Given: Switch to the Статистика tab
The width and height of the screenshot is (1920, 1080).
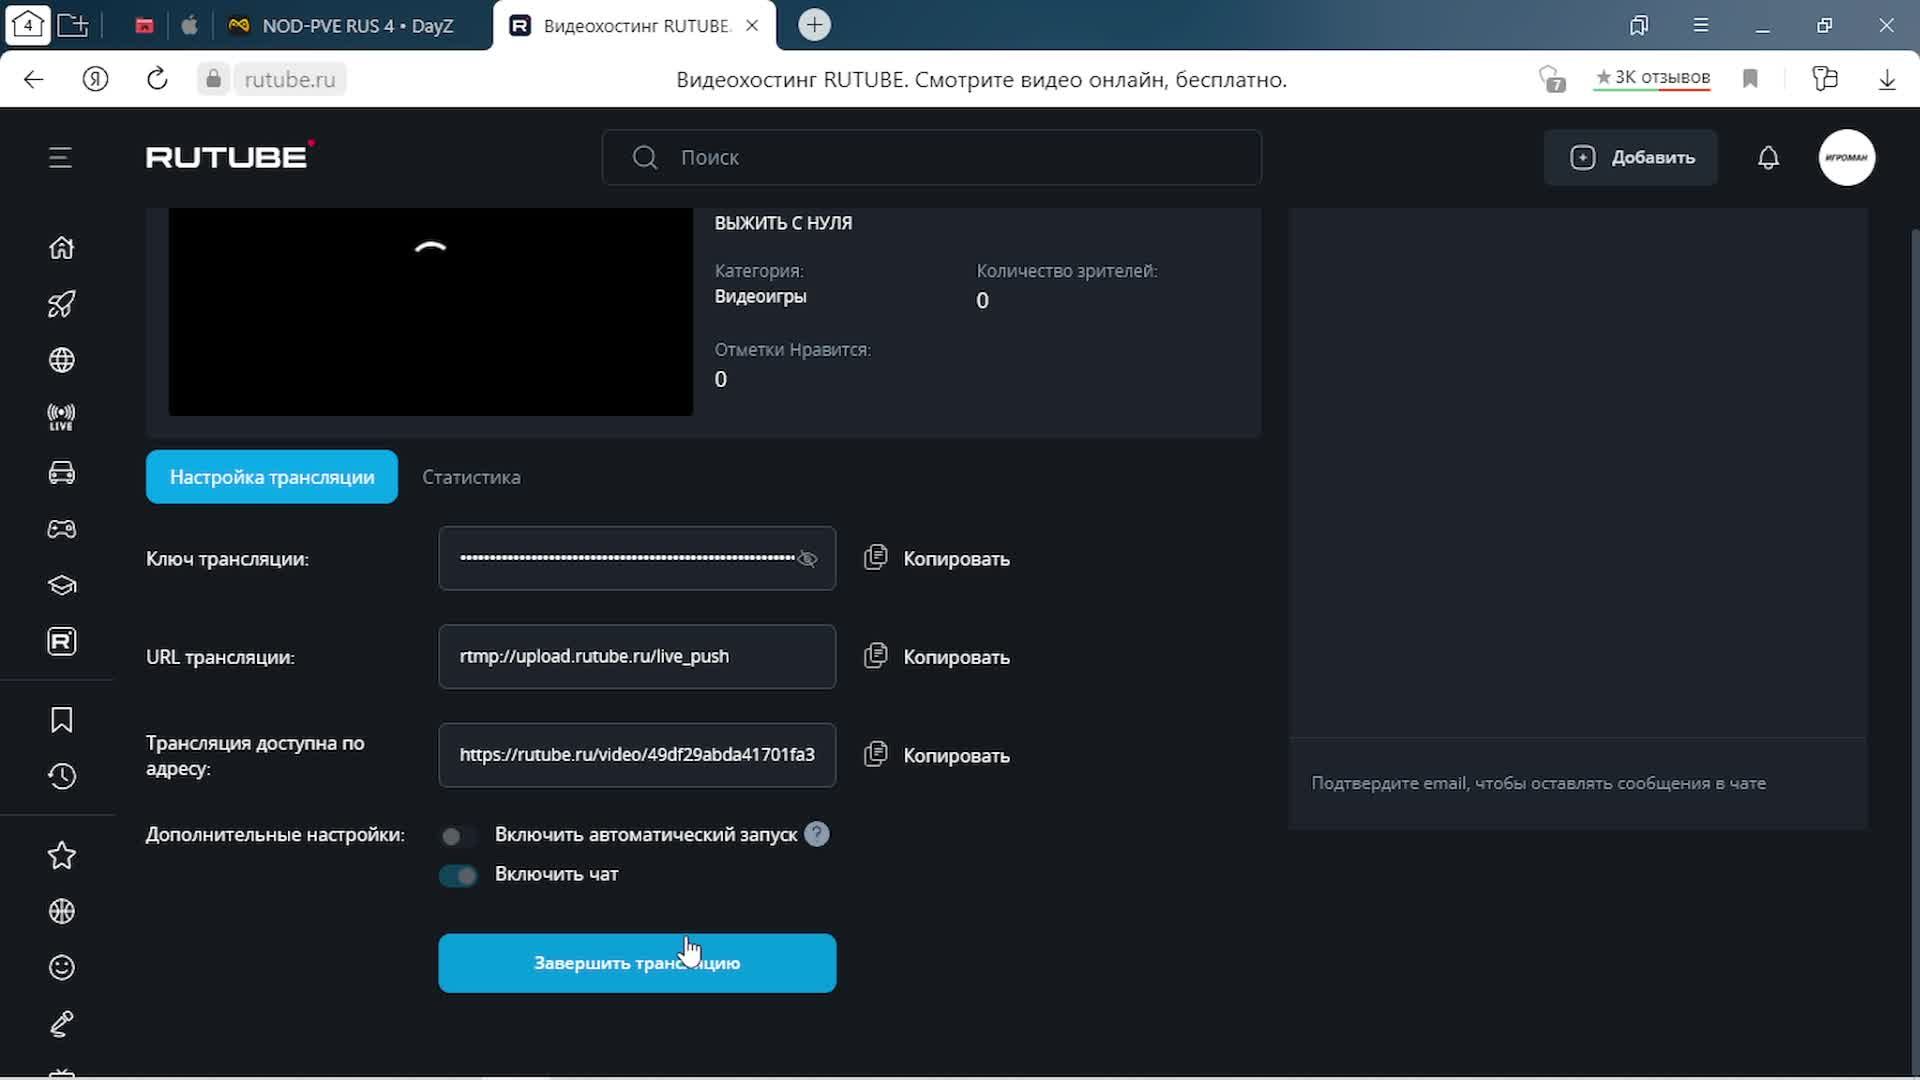Looking at the screenshot, I should 471,477.
